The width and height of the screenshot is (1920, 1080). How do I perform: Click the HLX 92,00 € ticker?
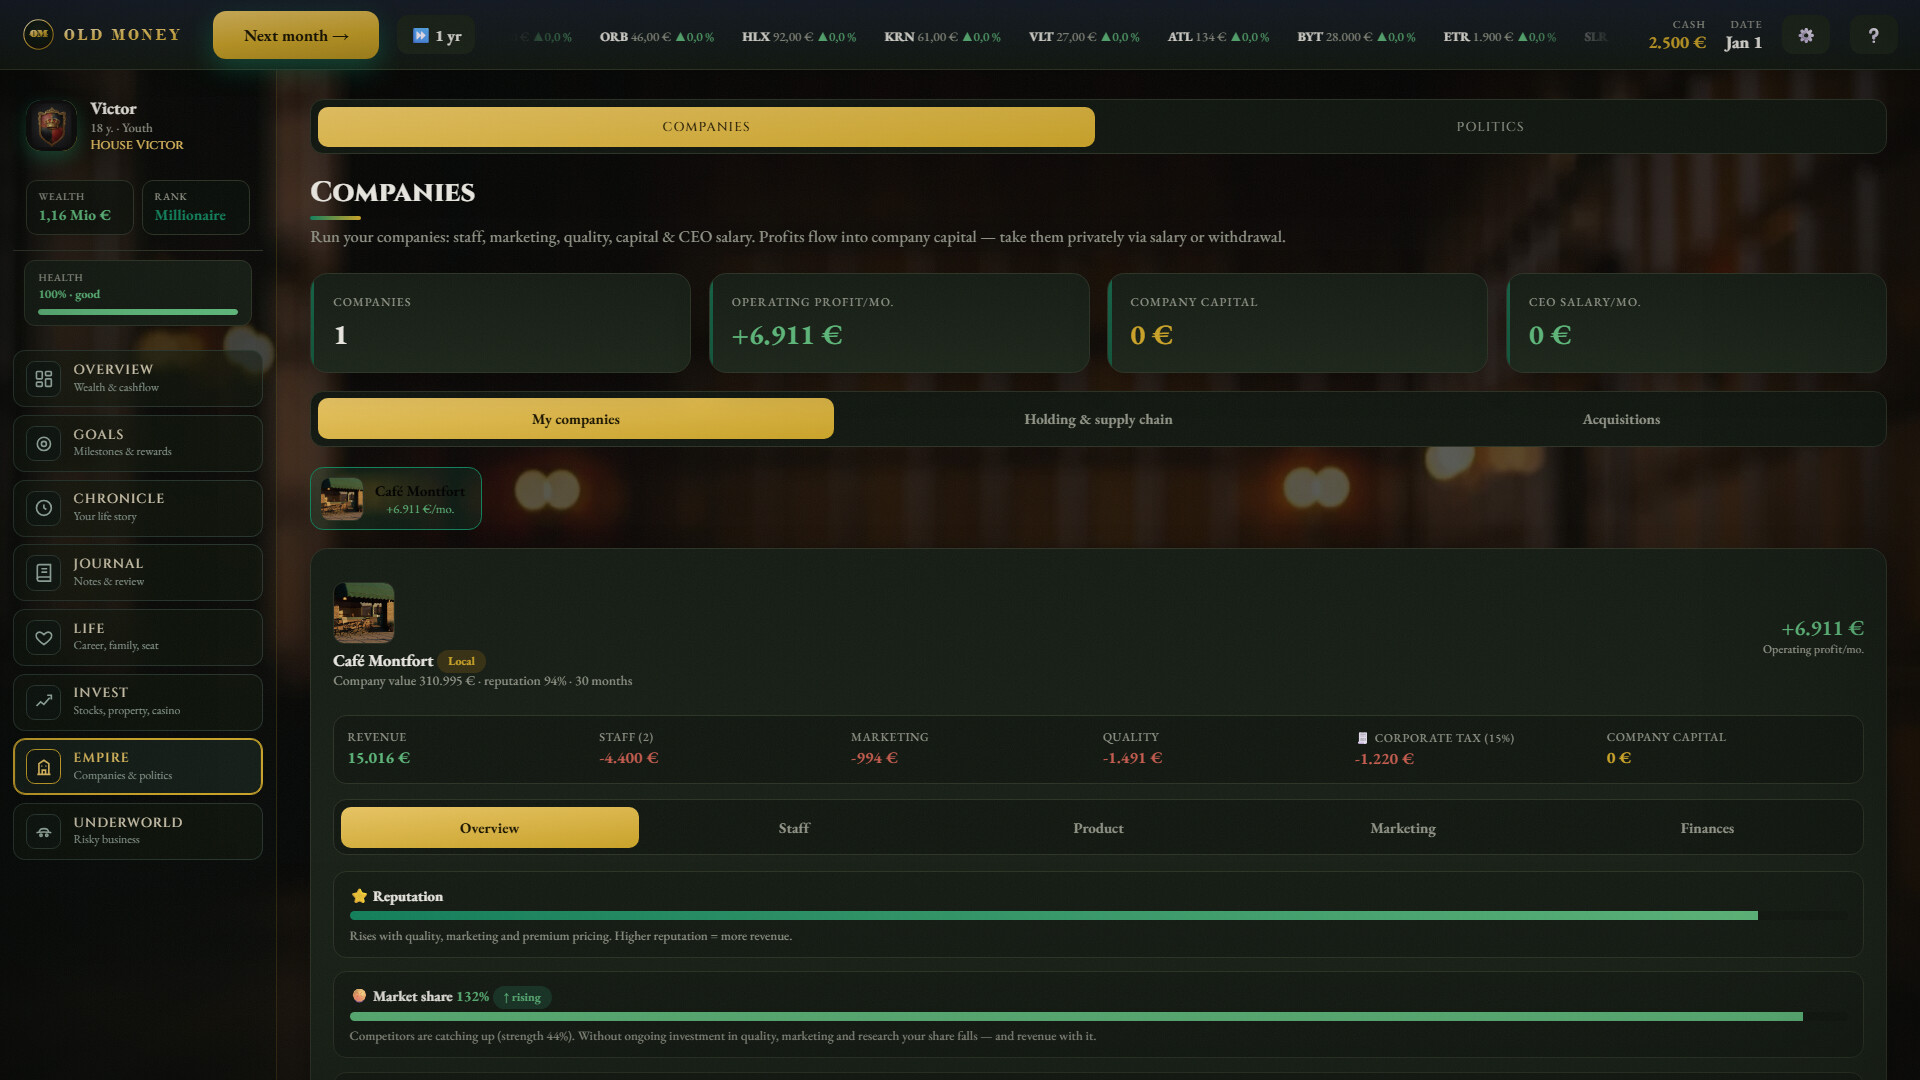(x=799, y=37)
